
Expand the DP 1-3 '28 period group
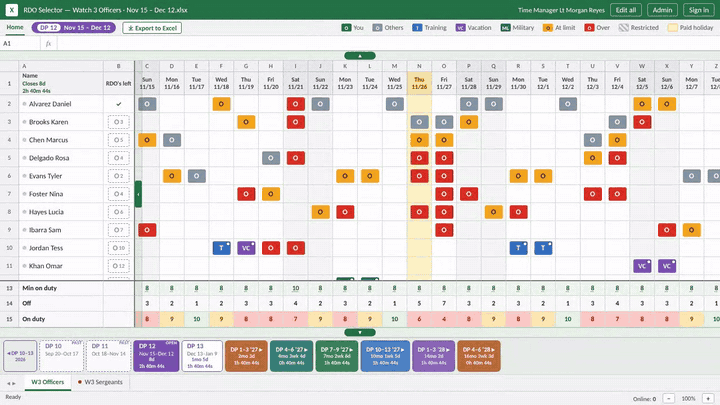point(433,356)
